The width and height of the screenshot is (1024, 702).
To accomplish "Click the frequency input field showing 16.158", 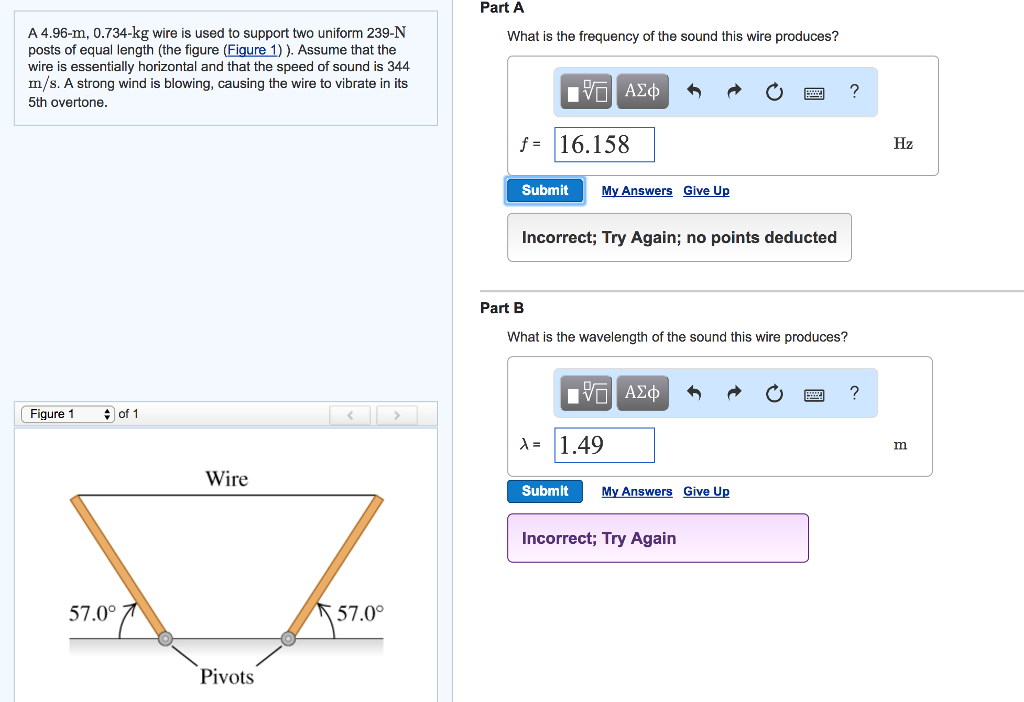I will 604,144.
